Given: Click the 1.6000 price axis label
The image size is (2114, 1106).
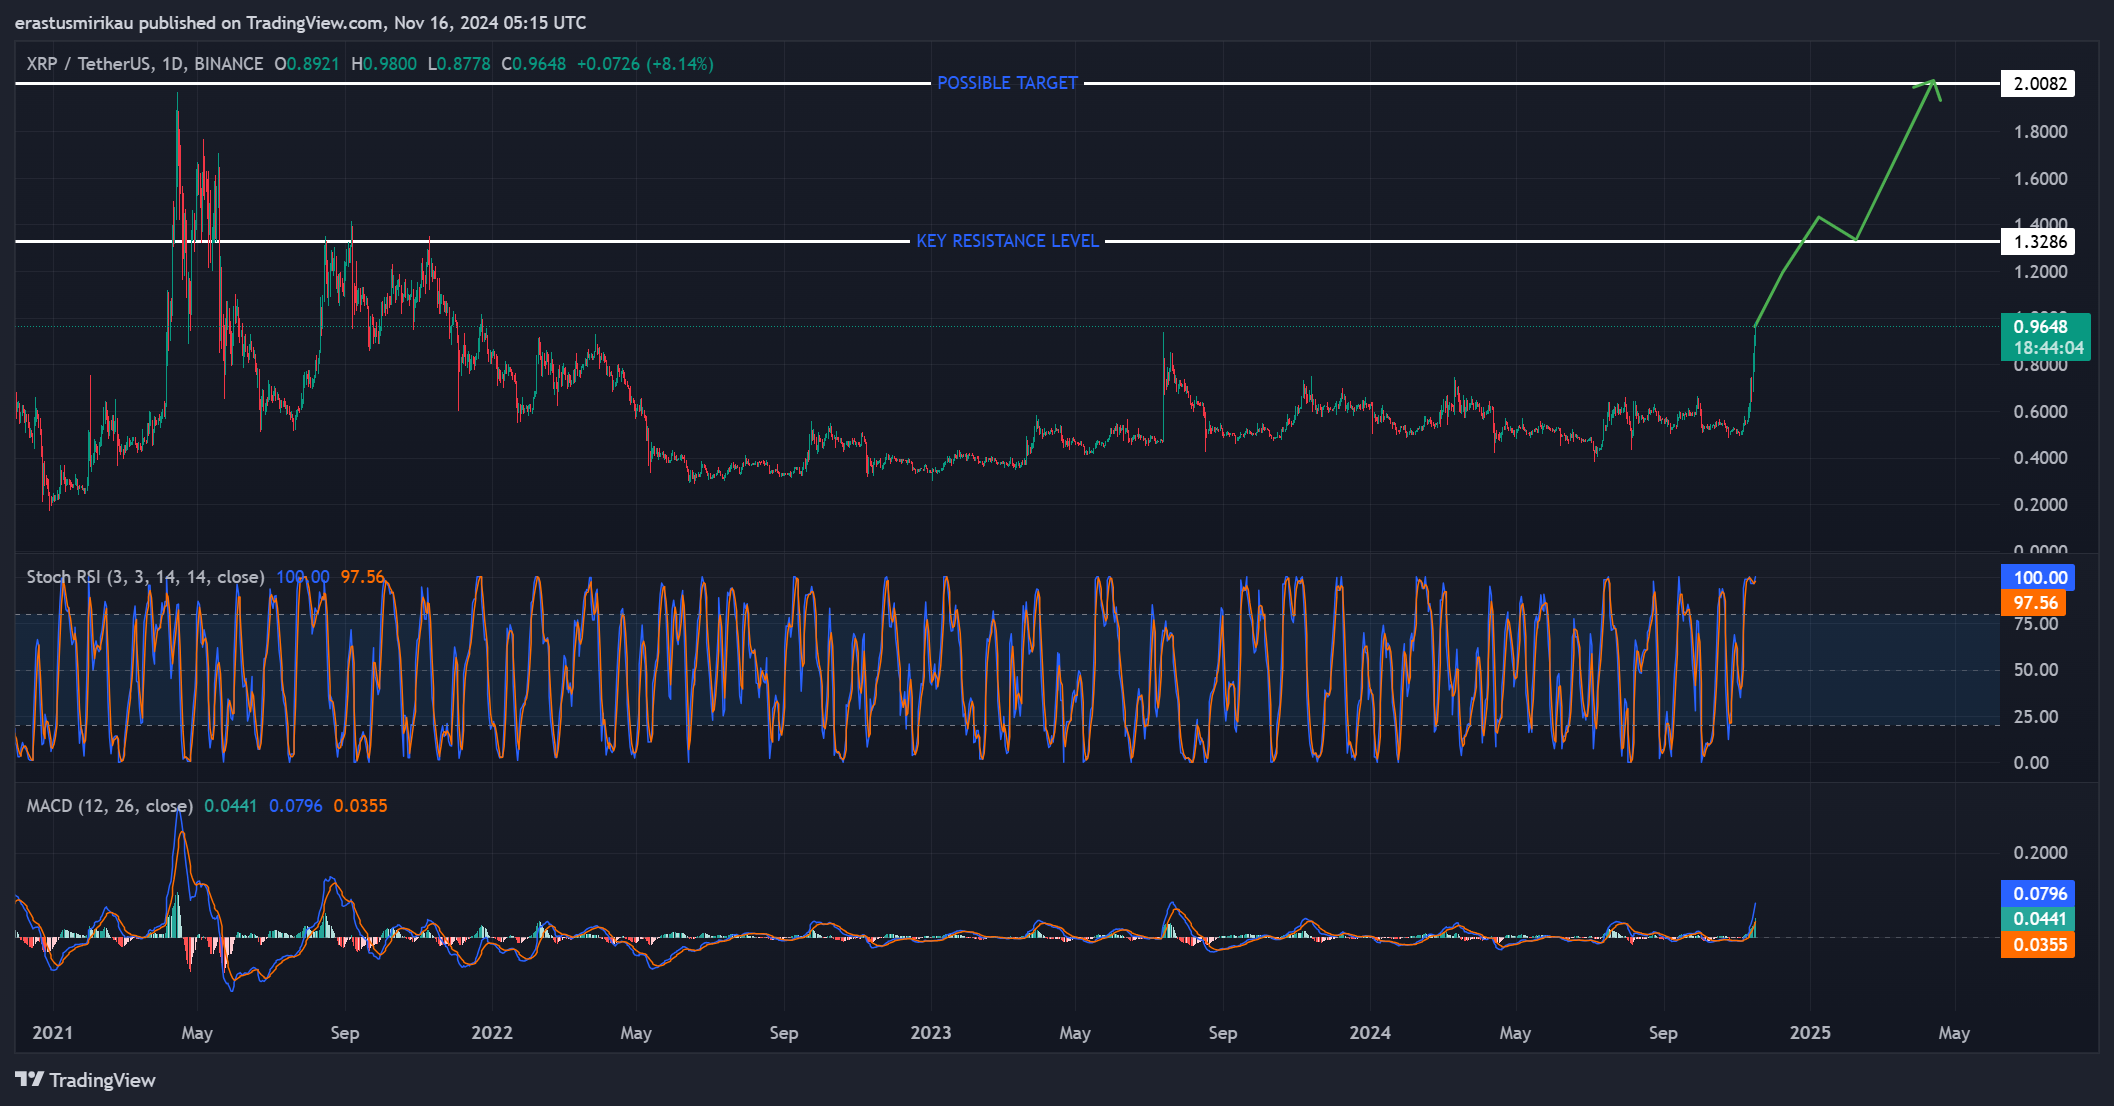Looking at the screenshot, I should [2040, 179].
